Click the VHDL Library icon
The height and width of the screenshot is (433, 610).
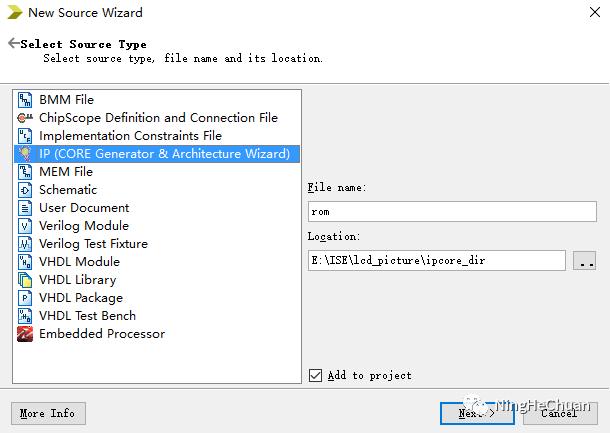[25, 280]
